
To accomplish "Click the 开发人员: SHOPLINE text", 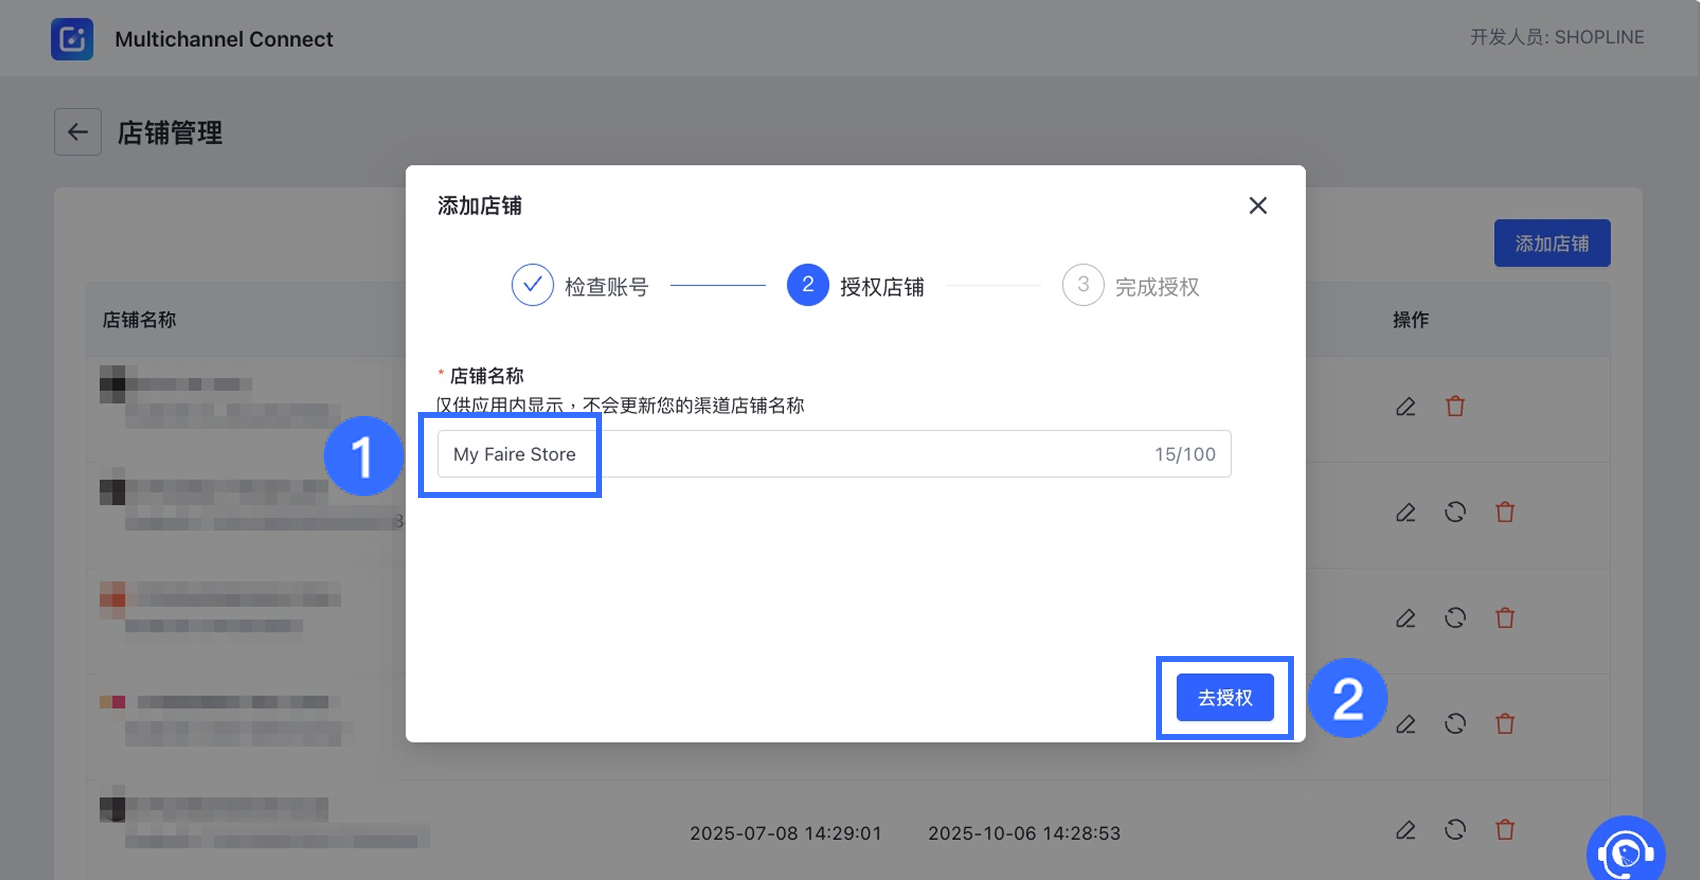I will pos(1557,37).
